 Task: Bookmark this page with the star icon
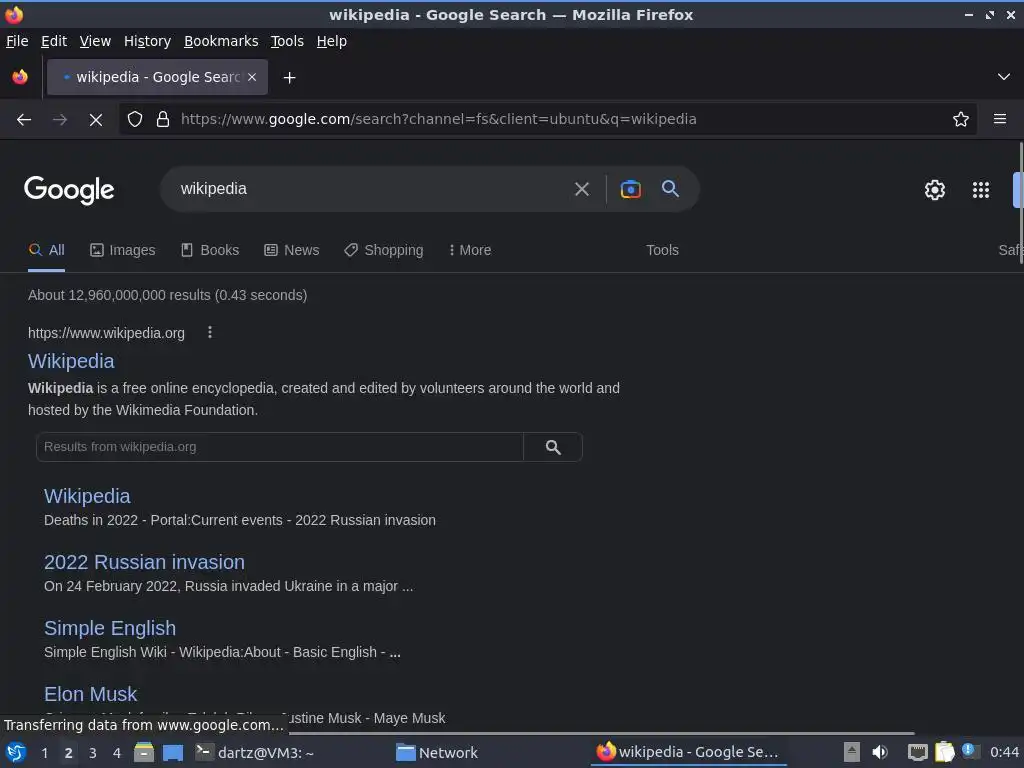[961, 119]
